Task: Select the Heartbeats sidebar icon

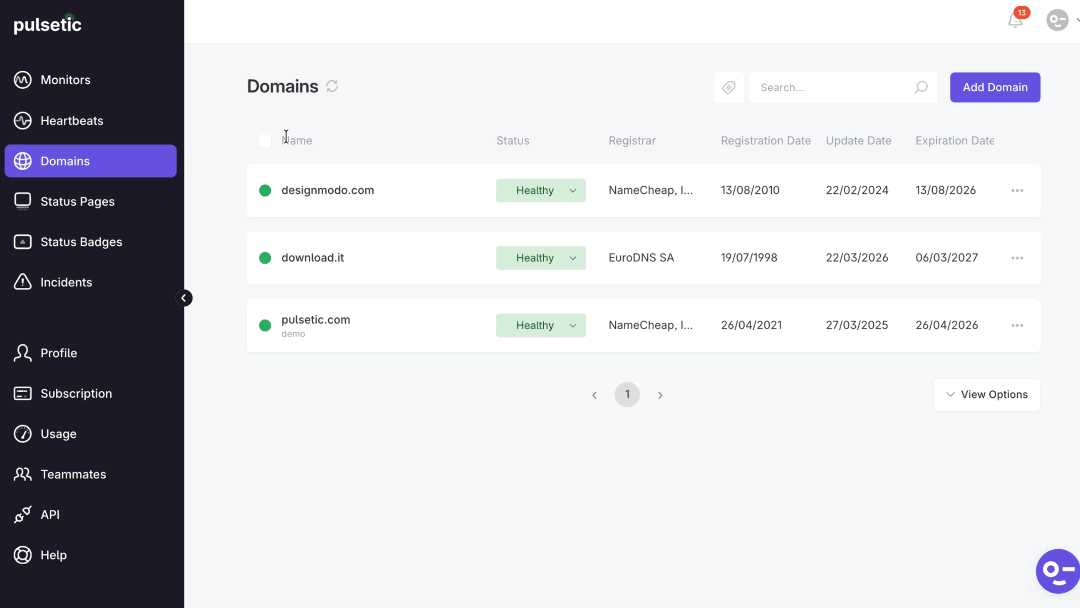Action: (x=22, y=120)
